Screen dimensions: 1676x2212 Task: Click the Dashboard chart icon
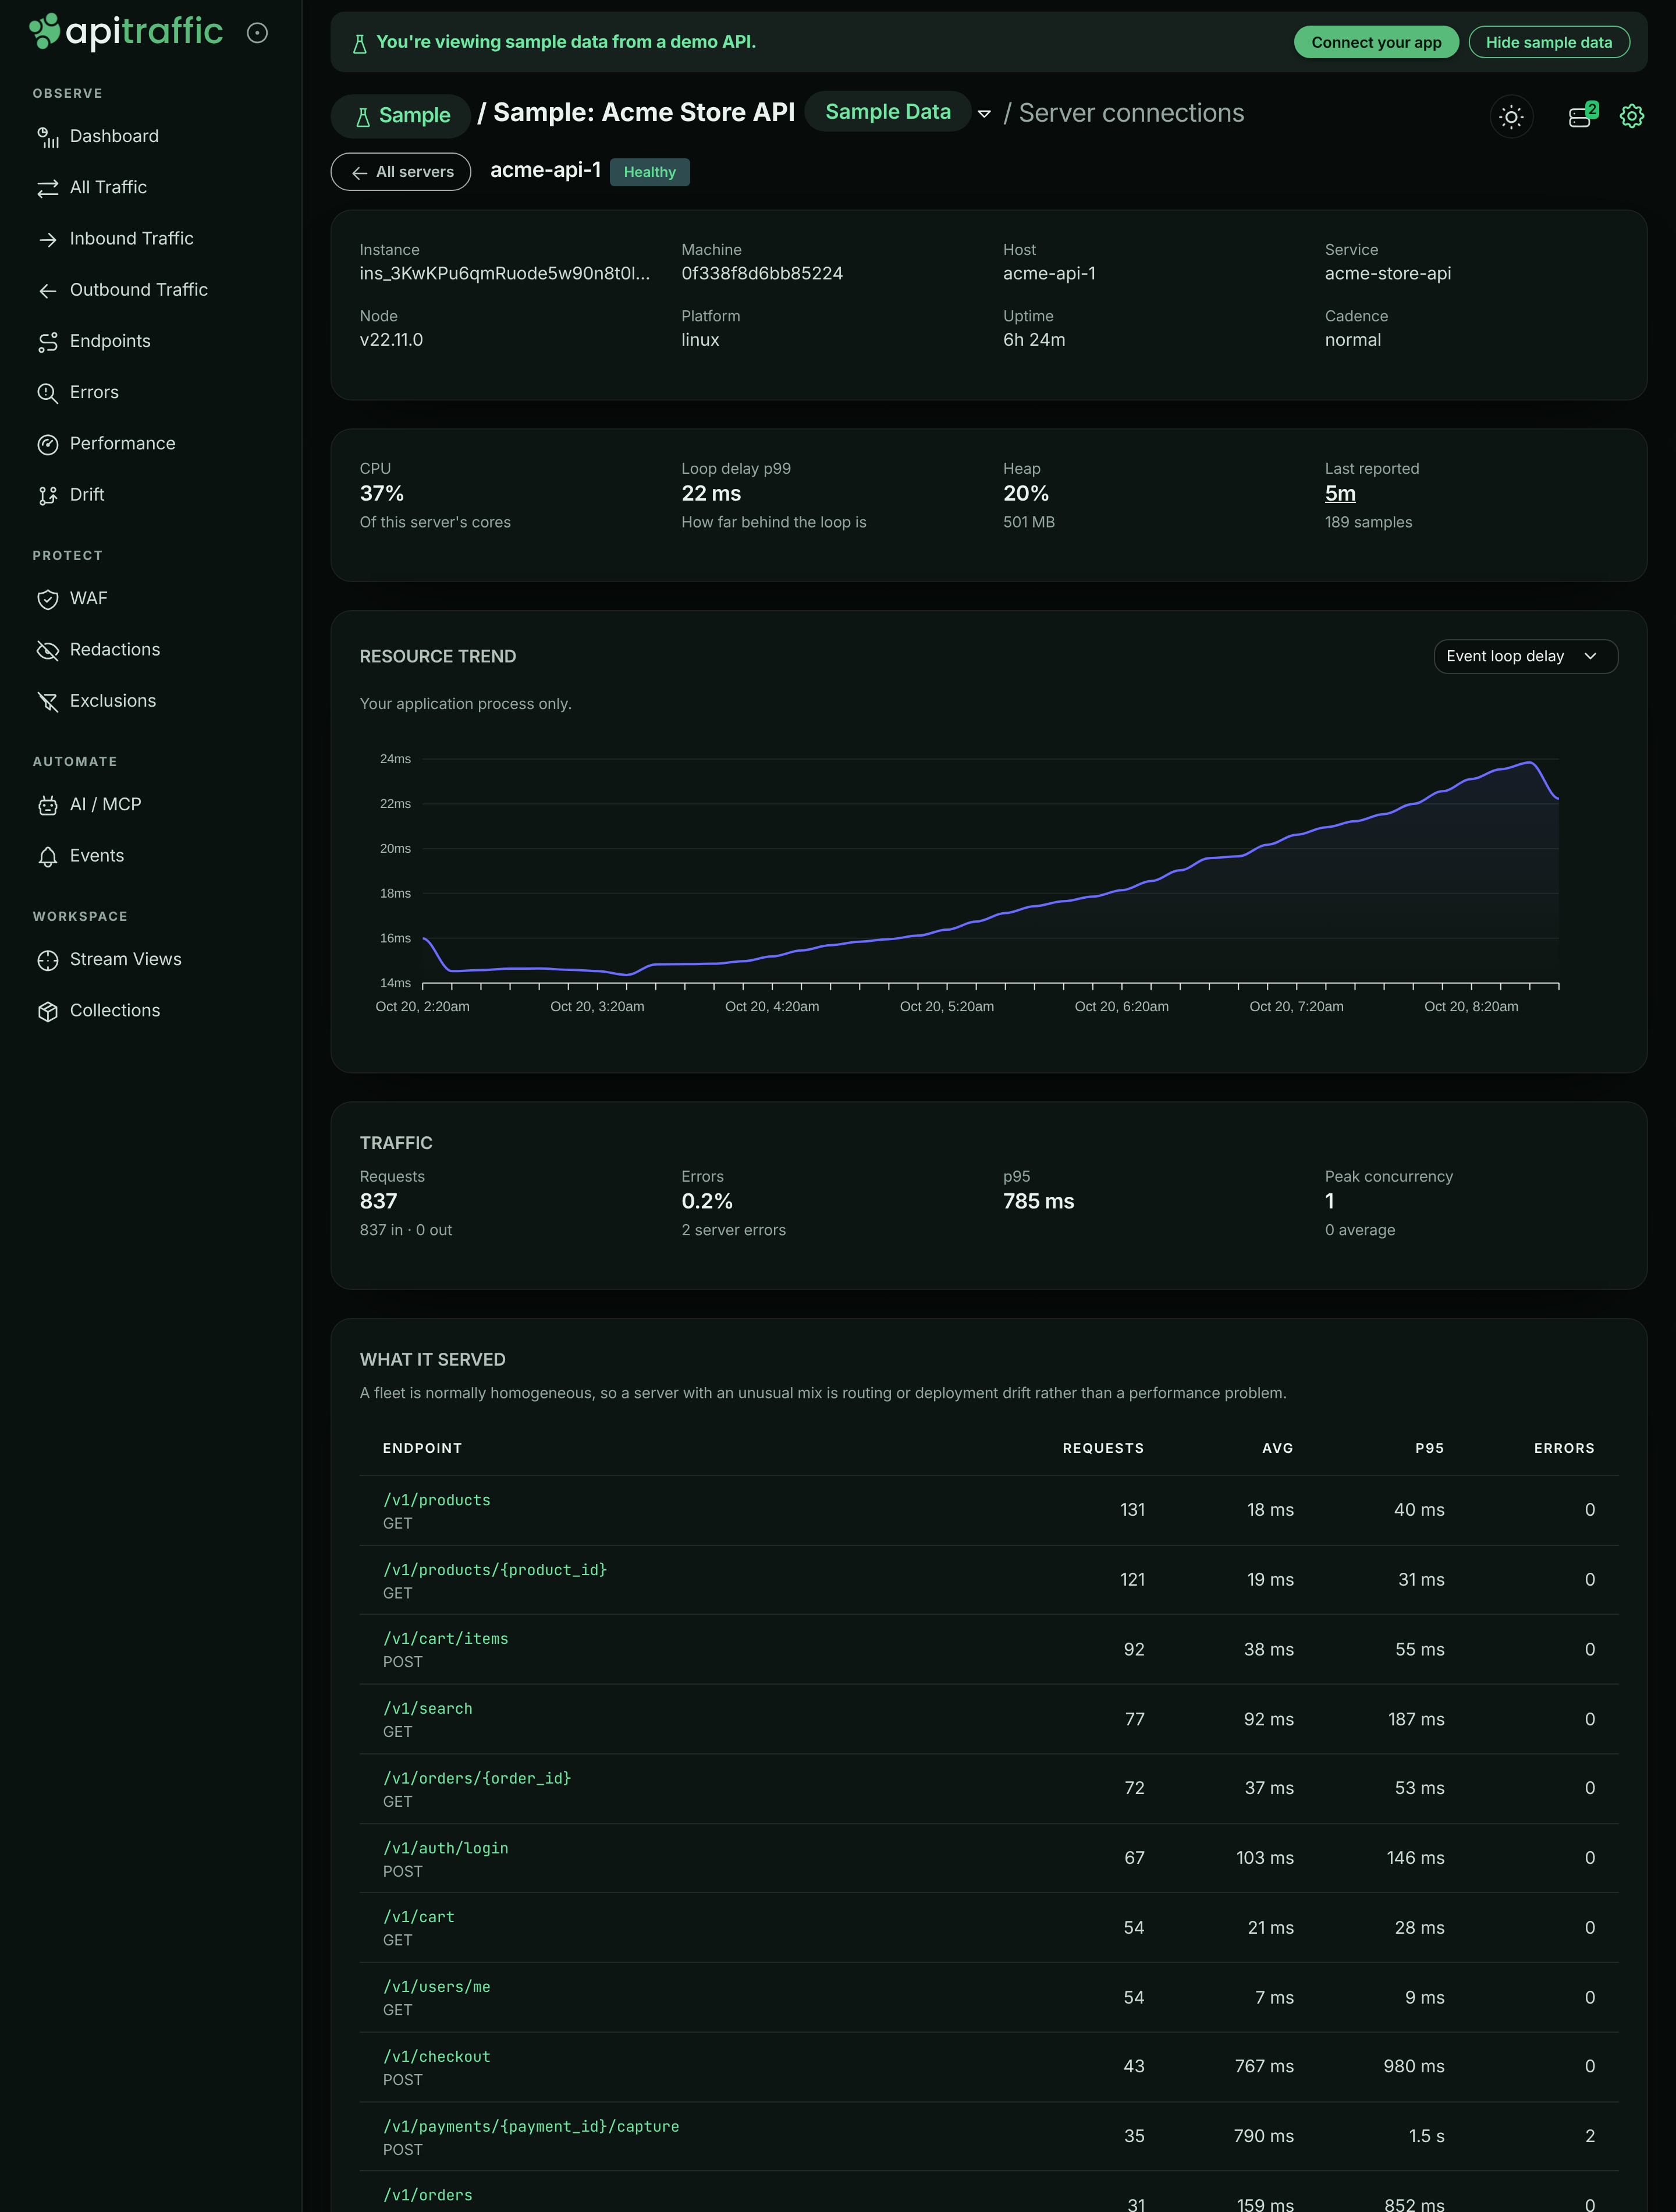point(48,137)
